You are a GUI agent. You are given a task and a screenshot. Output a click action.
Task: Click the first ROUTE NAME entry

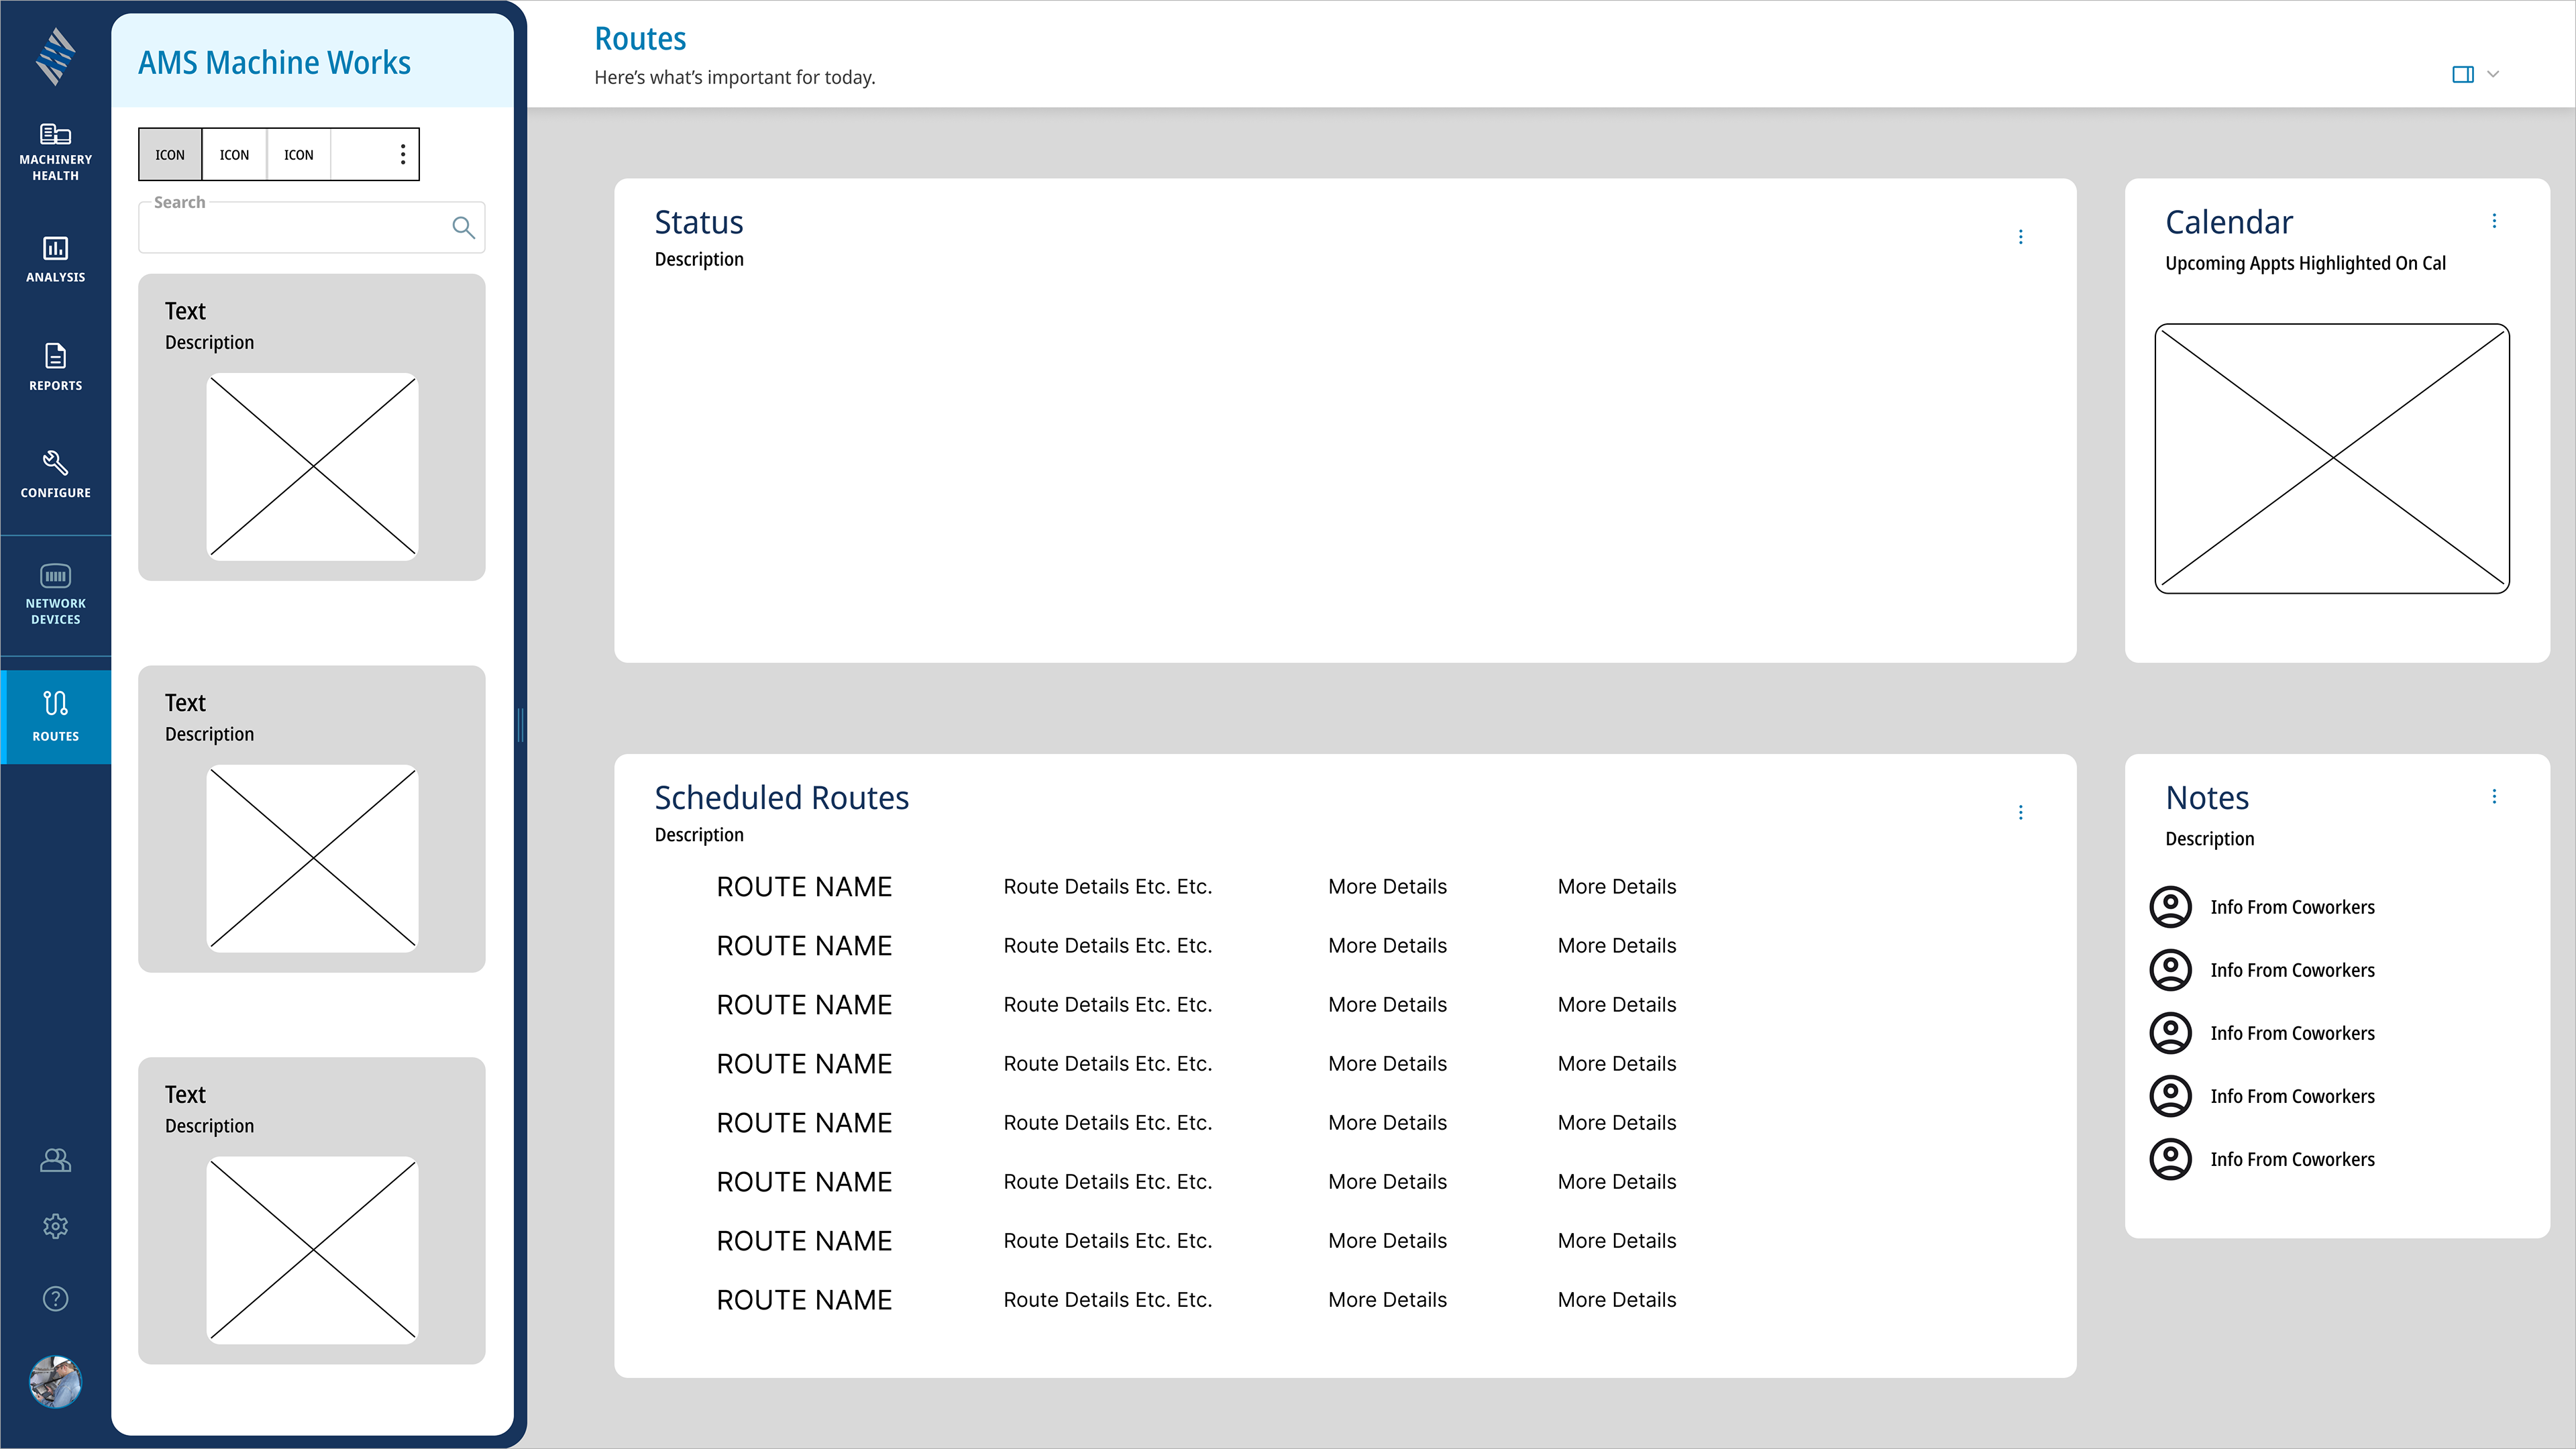[804, 887]
